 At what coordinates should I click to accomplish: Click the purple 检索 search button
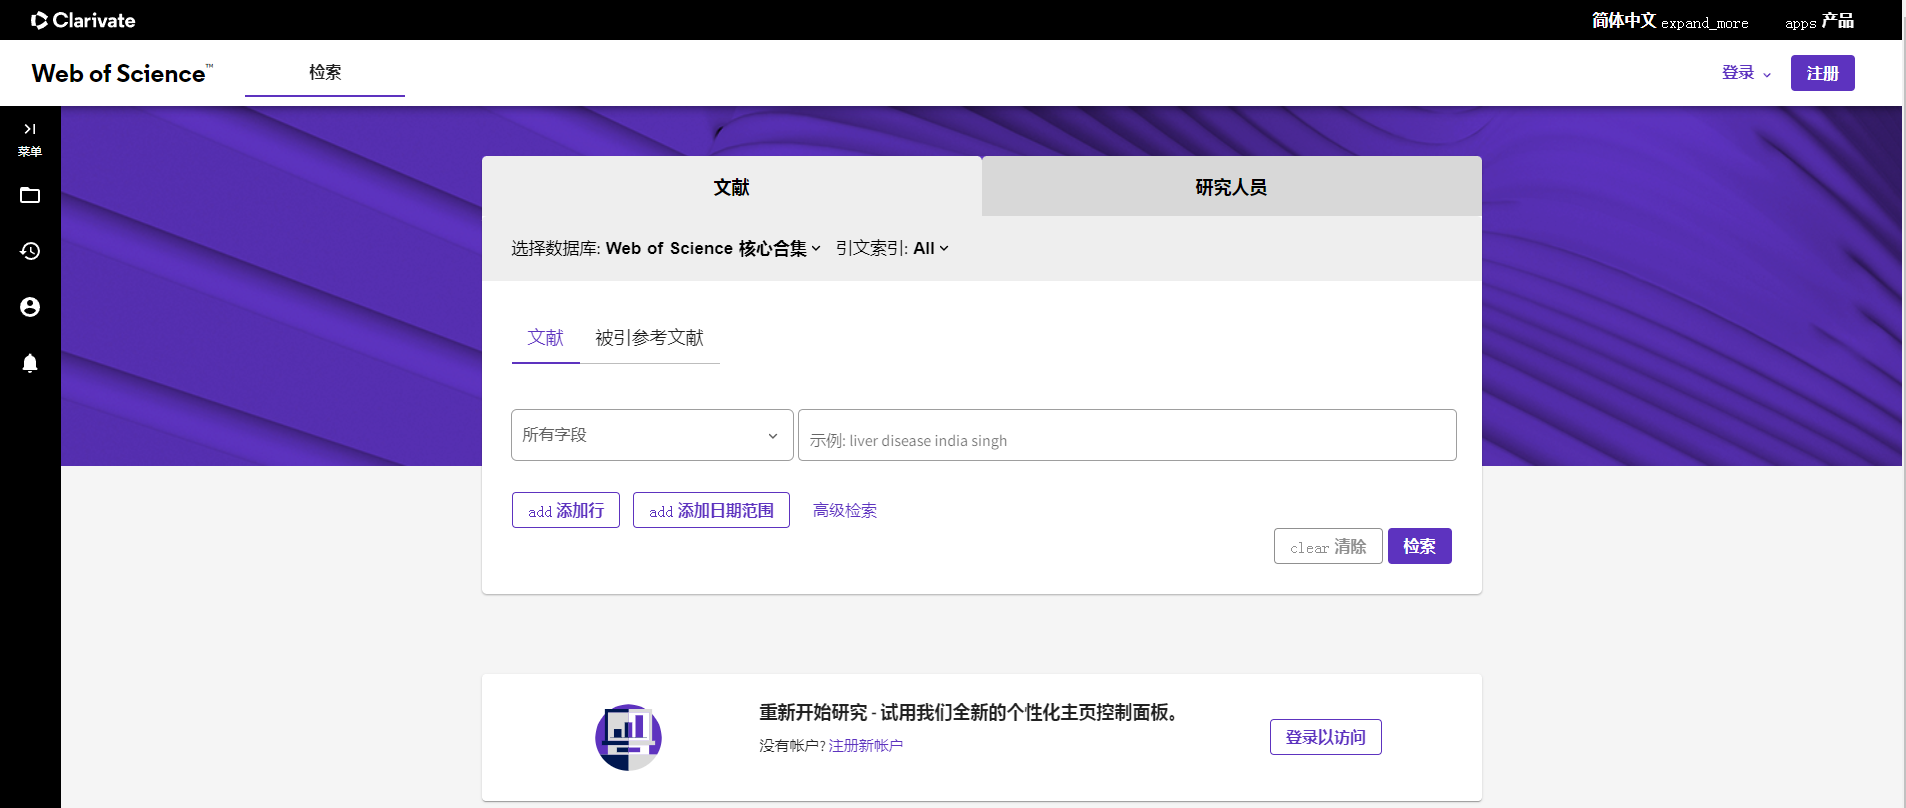(x=1420, y=546)
